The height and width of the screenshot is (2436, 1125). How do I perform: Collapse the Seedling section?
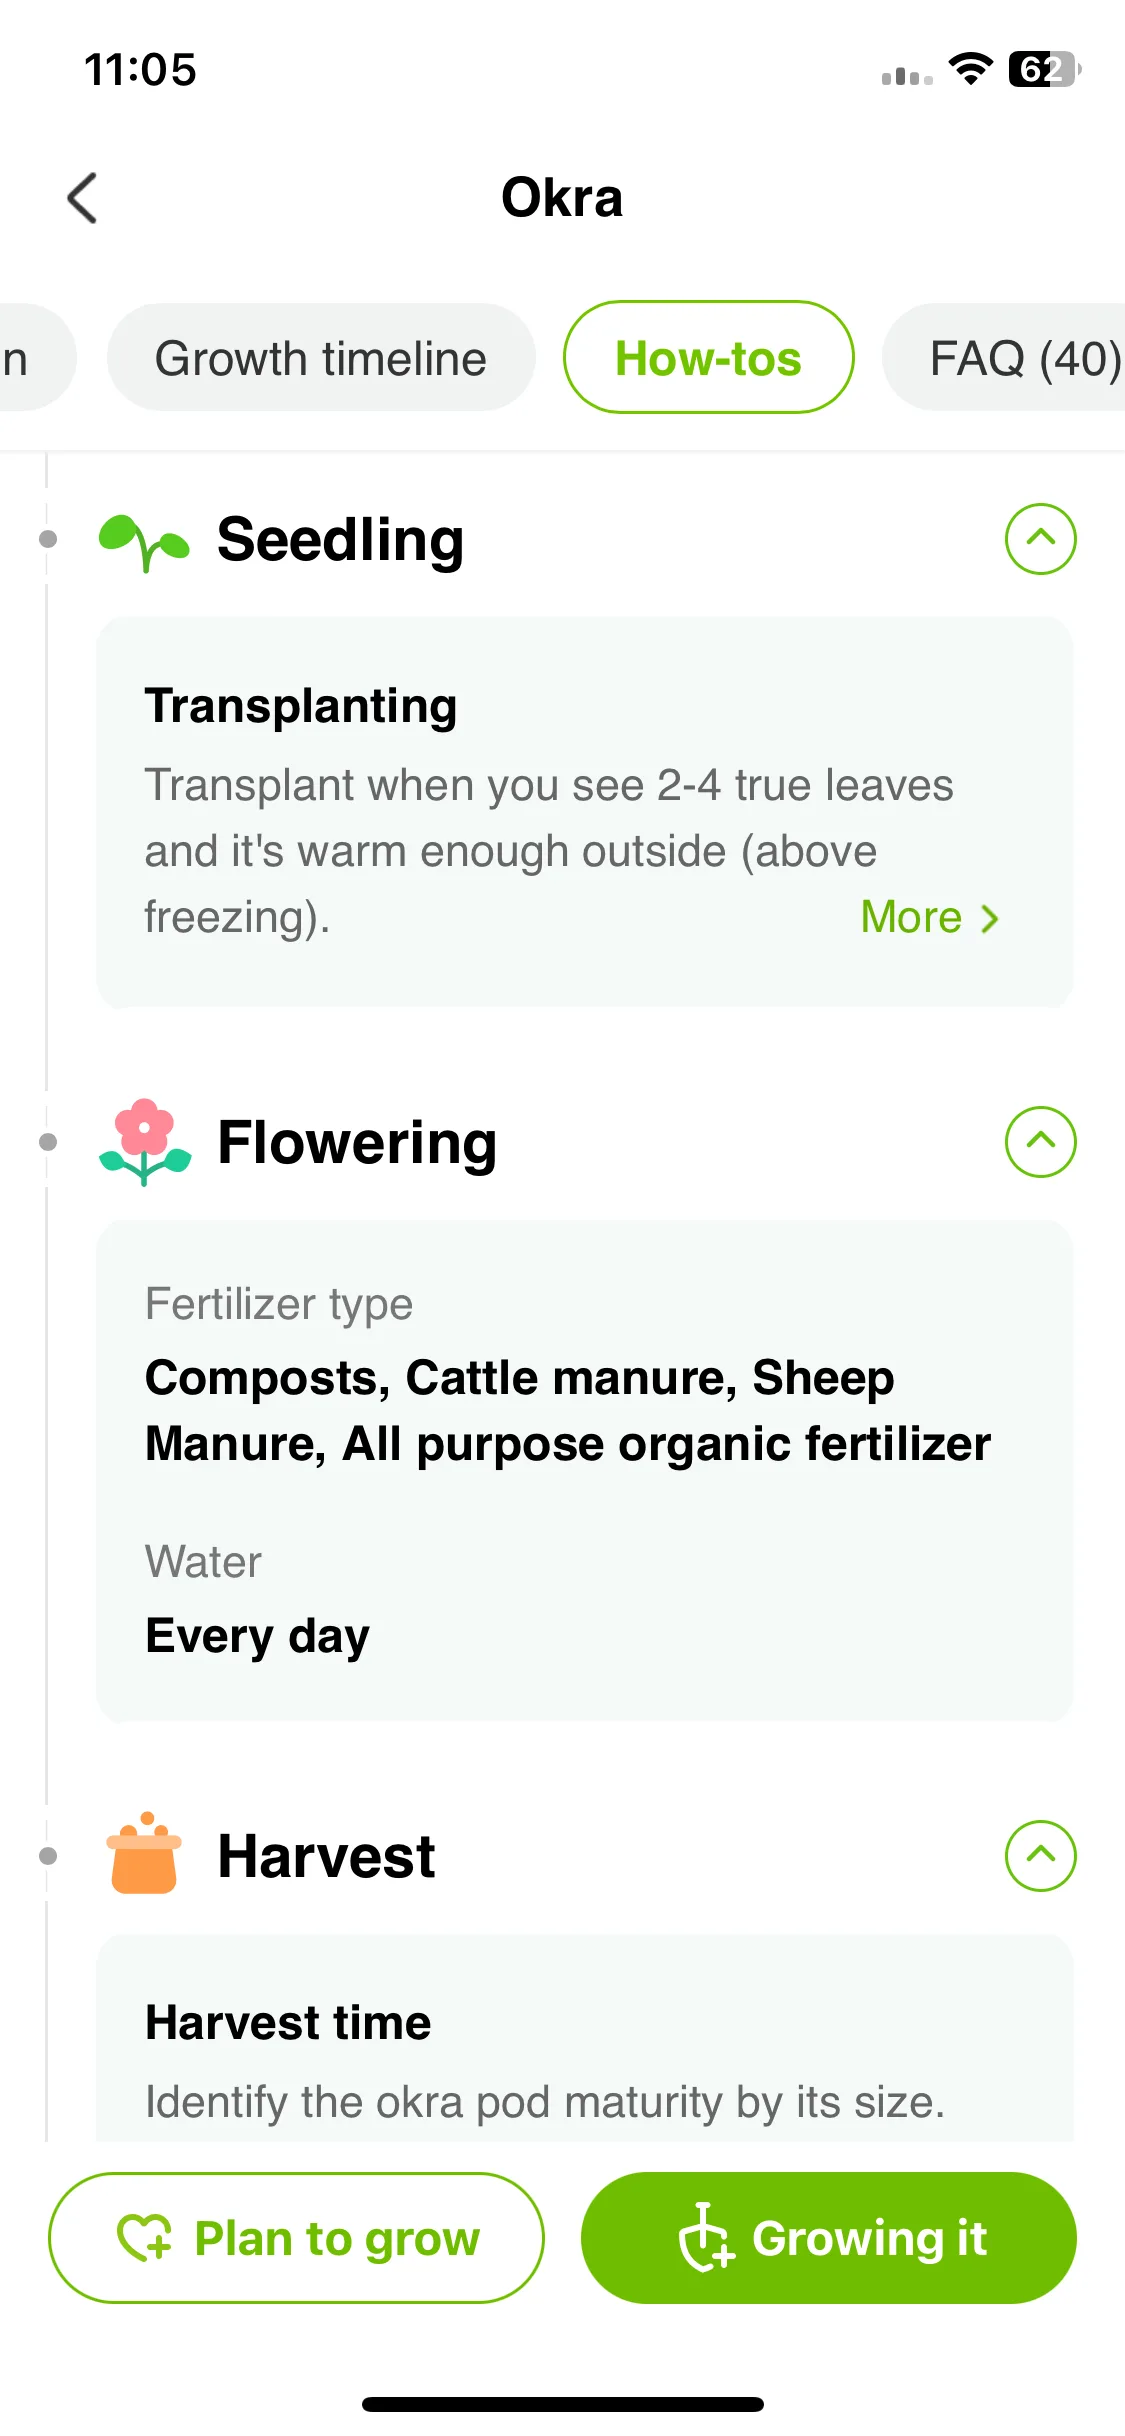[x=1040, y=539]
